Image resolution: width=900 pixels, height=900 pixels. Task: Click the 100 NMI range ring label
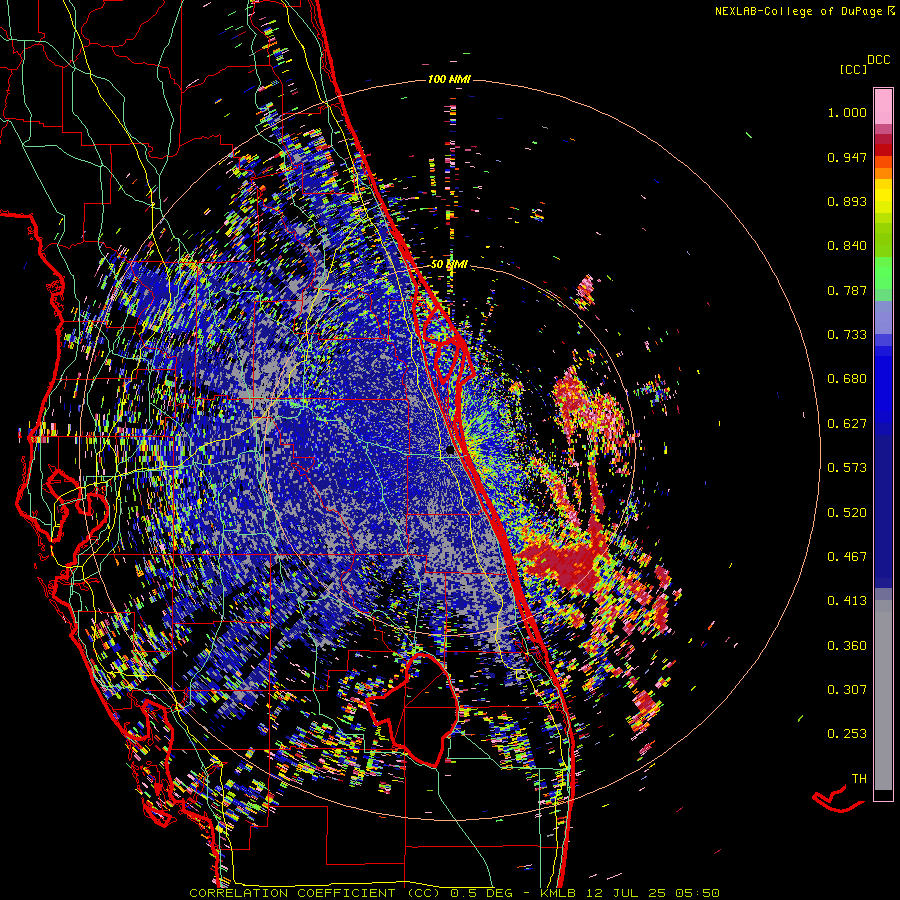449,79
